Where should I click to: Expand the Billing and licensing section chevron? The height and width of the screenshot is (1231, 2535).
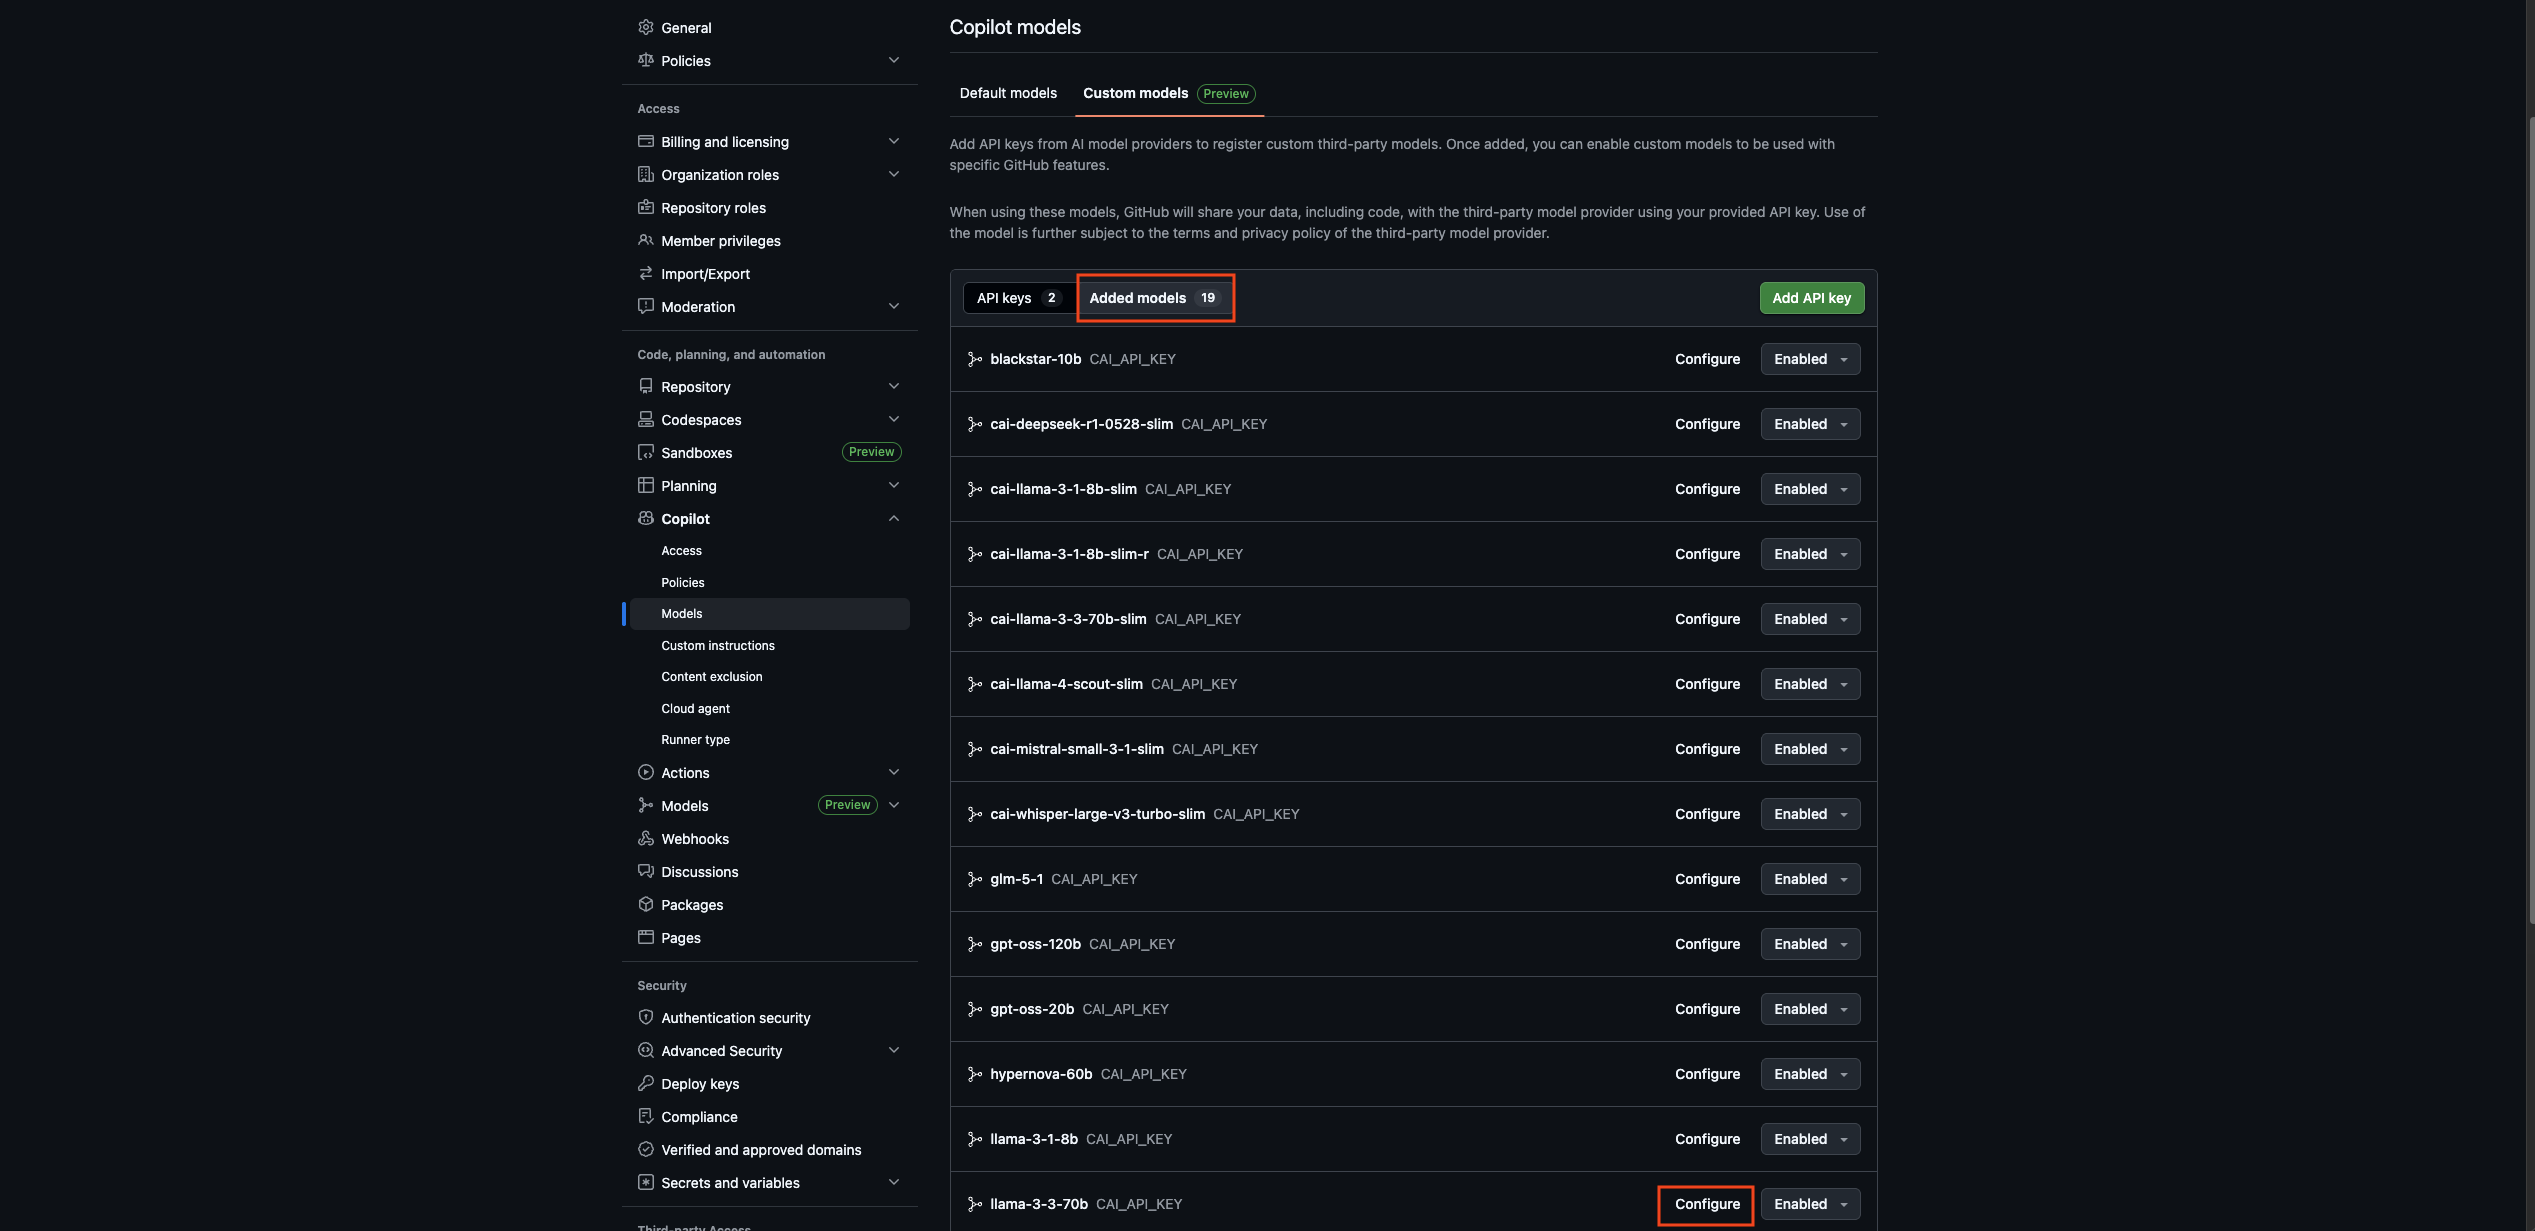(894, 141)
